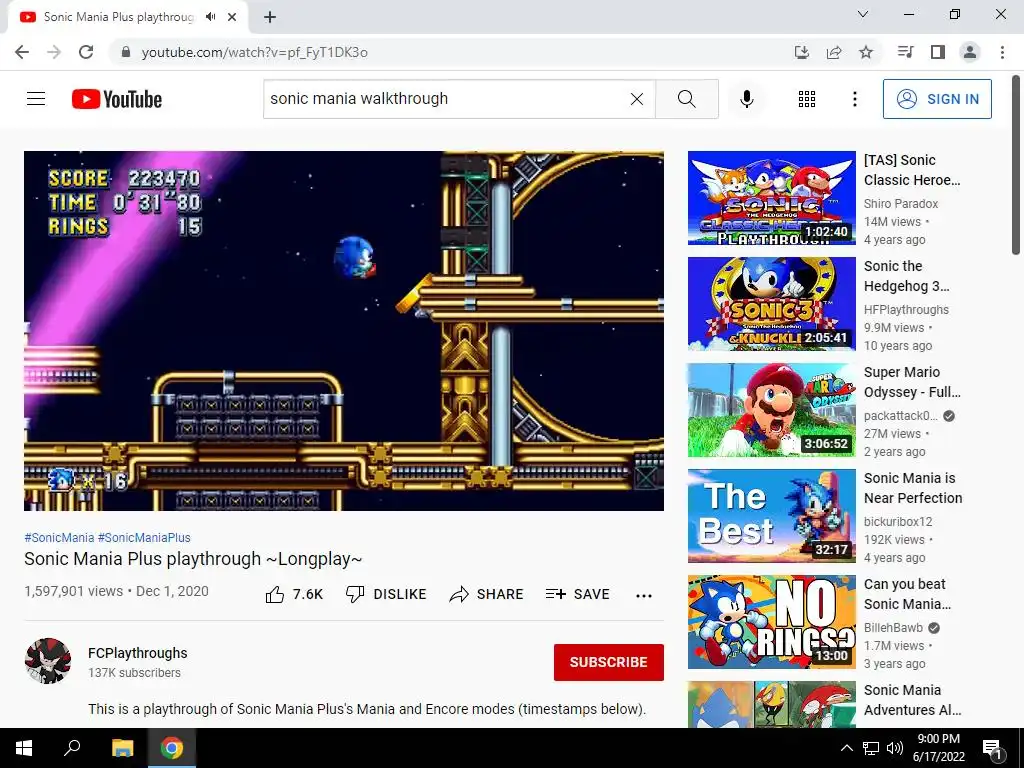Screen dimensions: 1024x768
Task: Close the Sonic Mania Plus tab
Action: [232, 17]
